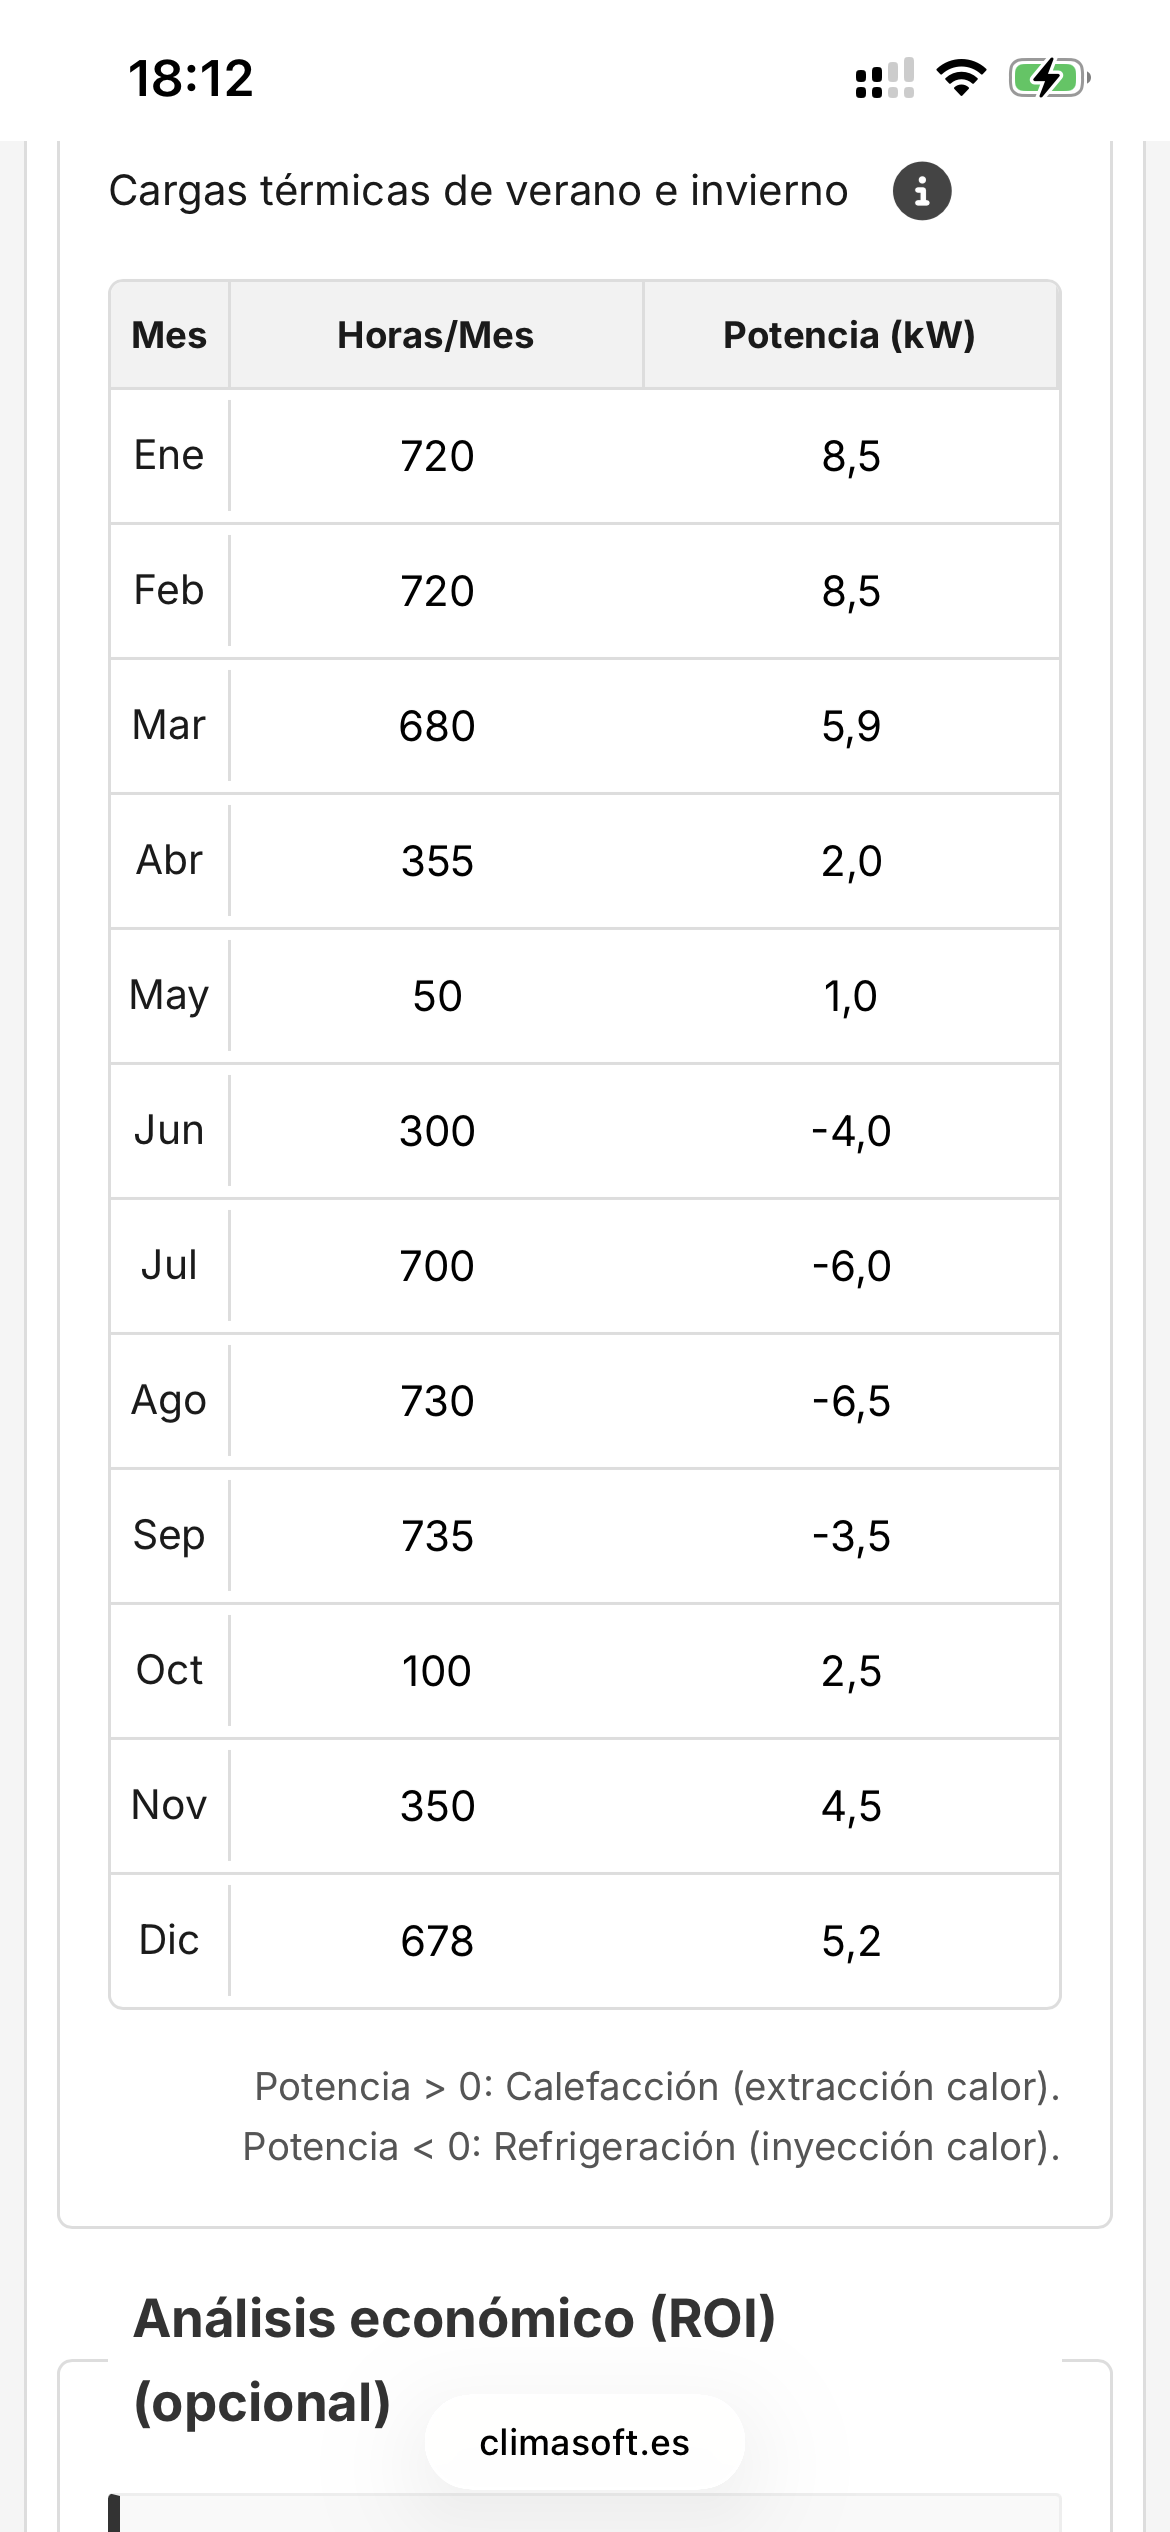The image size is (1170, 2532).
Task: Click the Potencia (kW) column header
Action: 849,335
